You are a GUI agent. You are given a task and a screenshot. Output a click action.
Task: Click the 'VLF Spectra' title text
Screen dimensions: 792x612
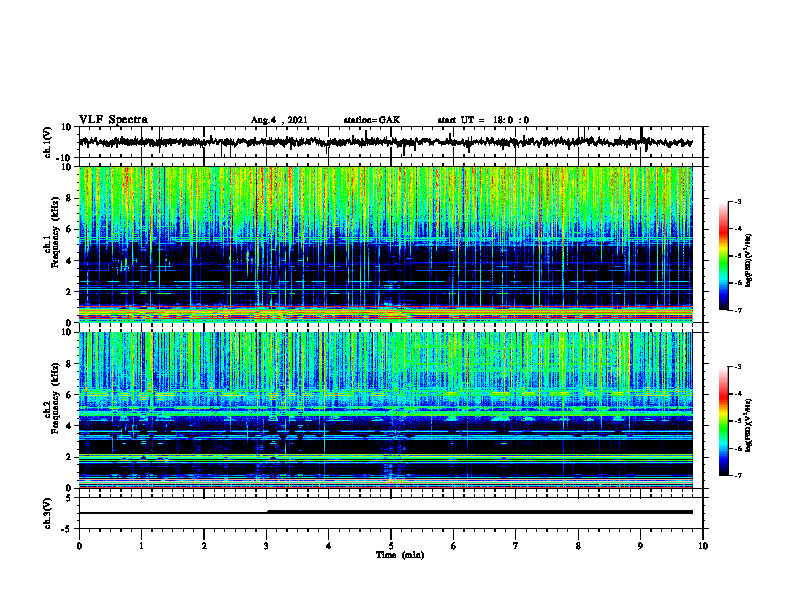113,120
